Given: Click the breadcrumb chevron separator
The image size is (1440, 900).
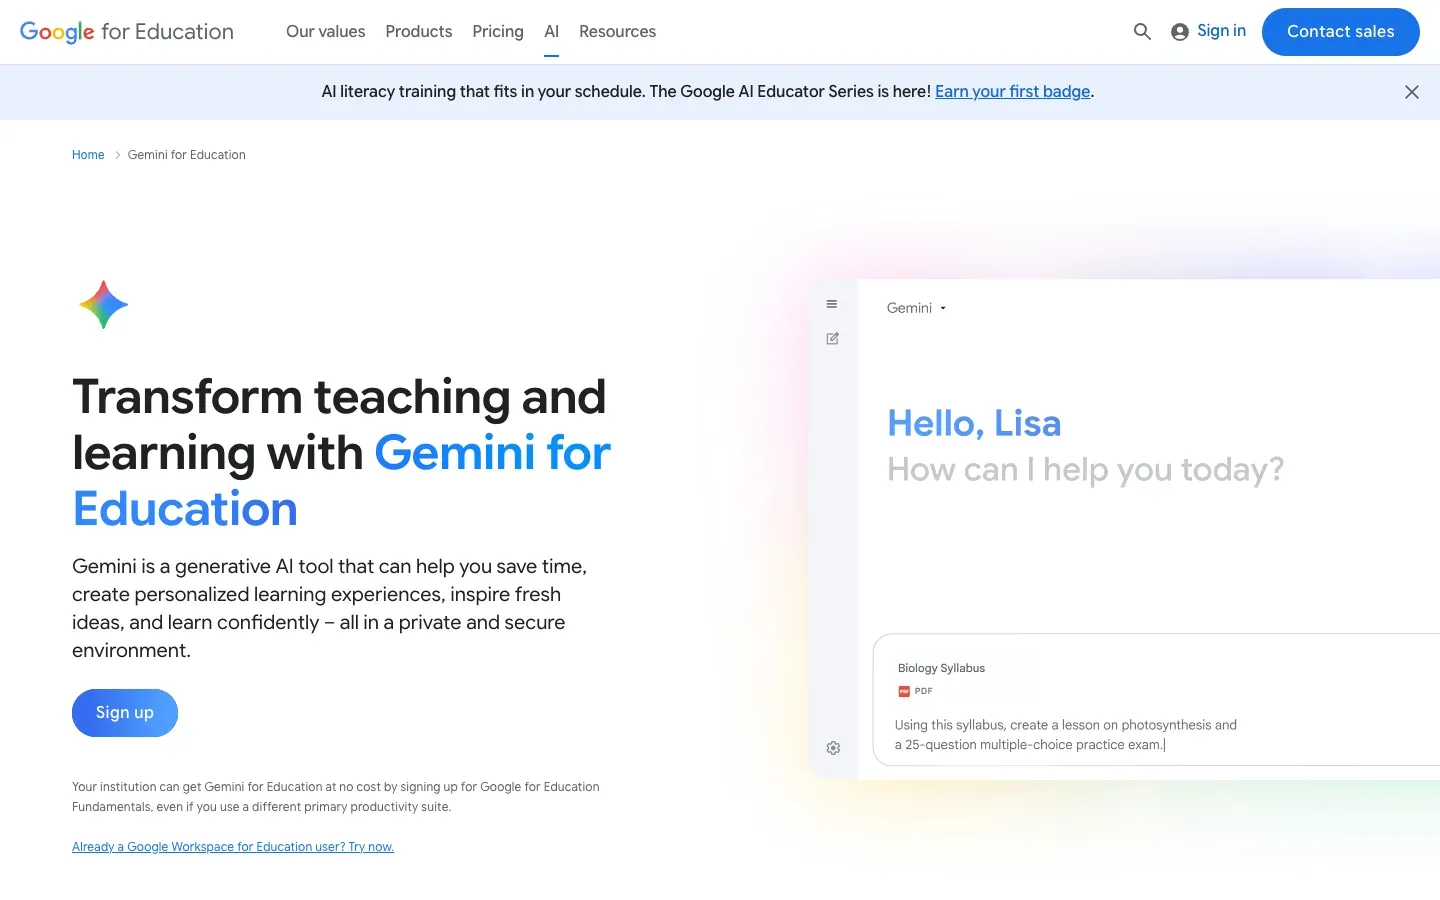Looking at the screenshot, I should [117, 155].
